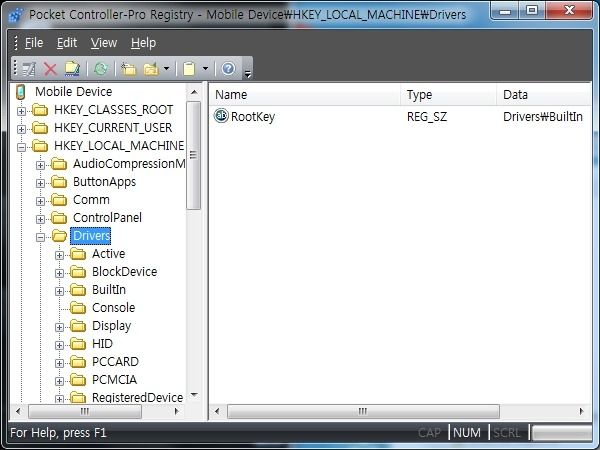Expand HKEY_CLASSES_ROOT node
Screen dimensions: 600x450
(21, 111)
